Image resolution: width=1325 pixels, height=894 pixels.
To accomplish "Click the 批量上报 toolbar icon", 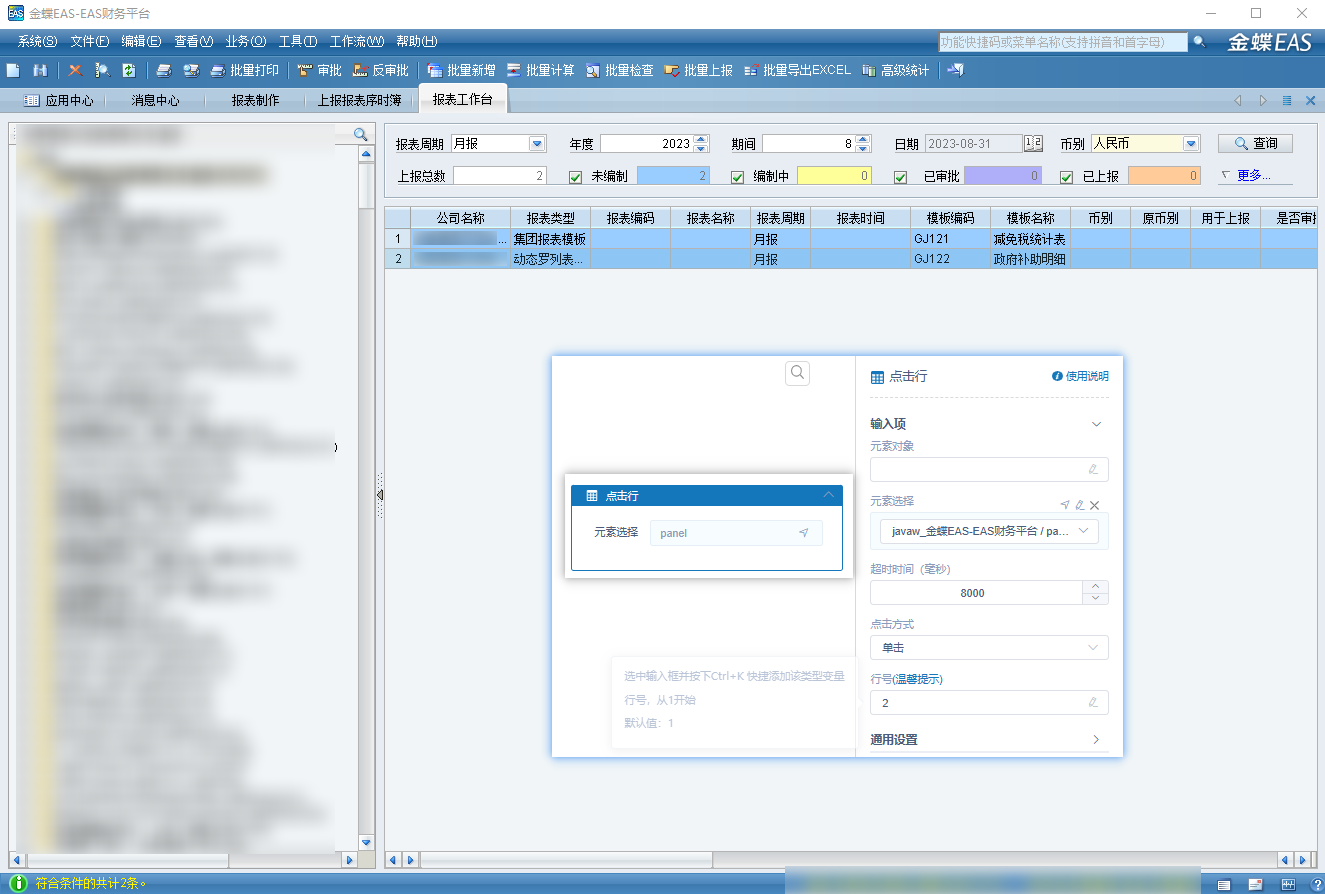I will (x=672, y=71).
